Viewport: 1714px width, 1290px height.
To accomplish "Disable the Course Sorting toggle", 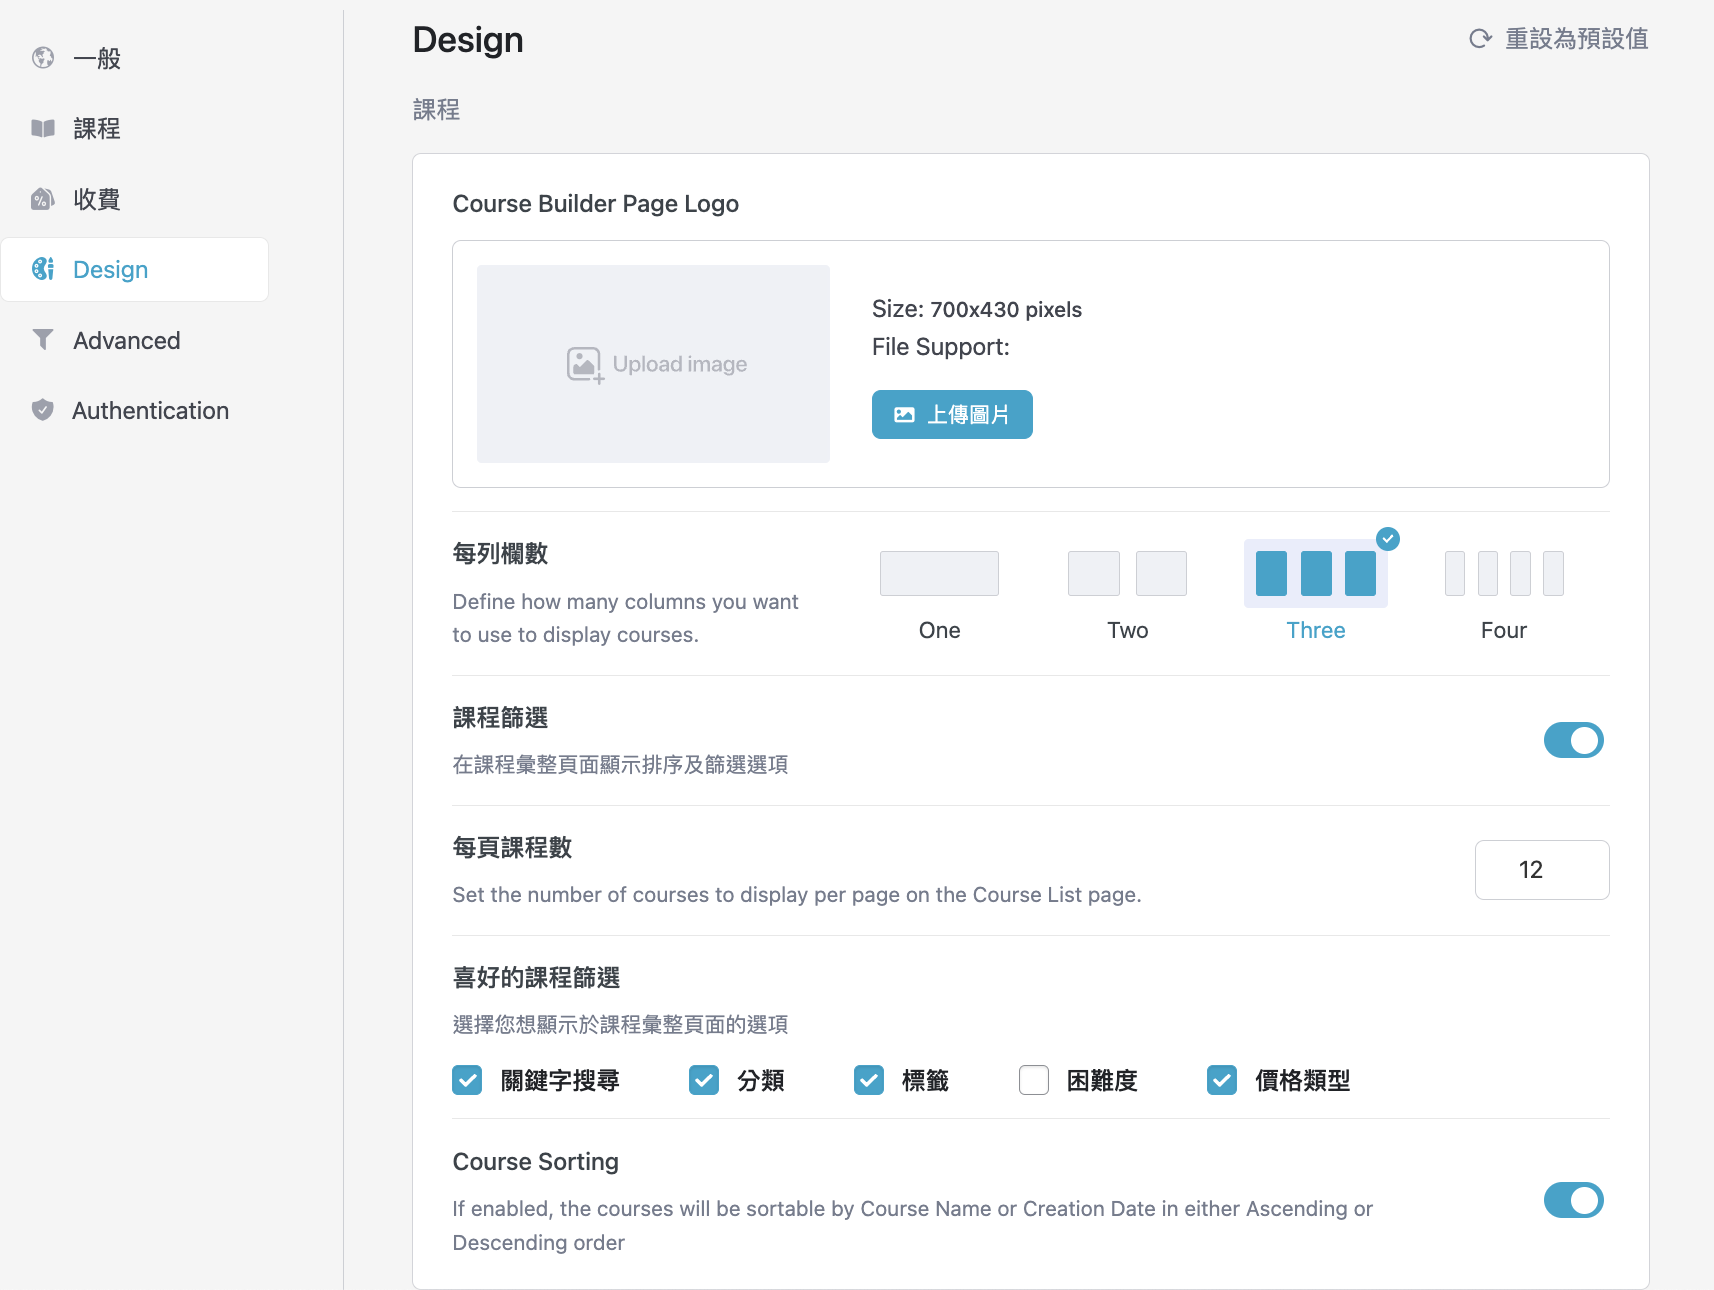I will coord(1573,1200).
